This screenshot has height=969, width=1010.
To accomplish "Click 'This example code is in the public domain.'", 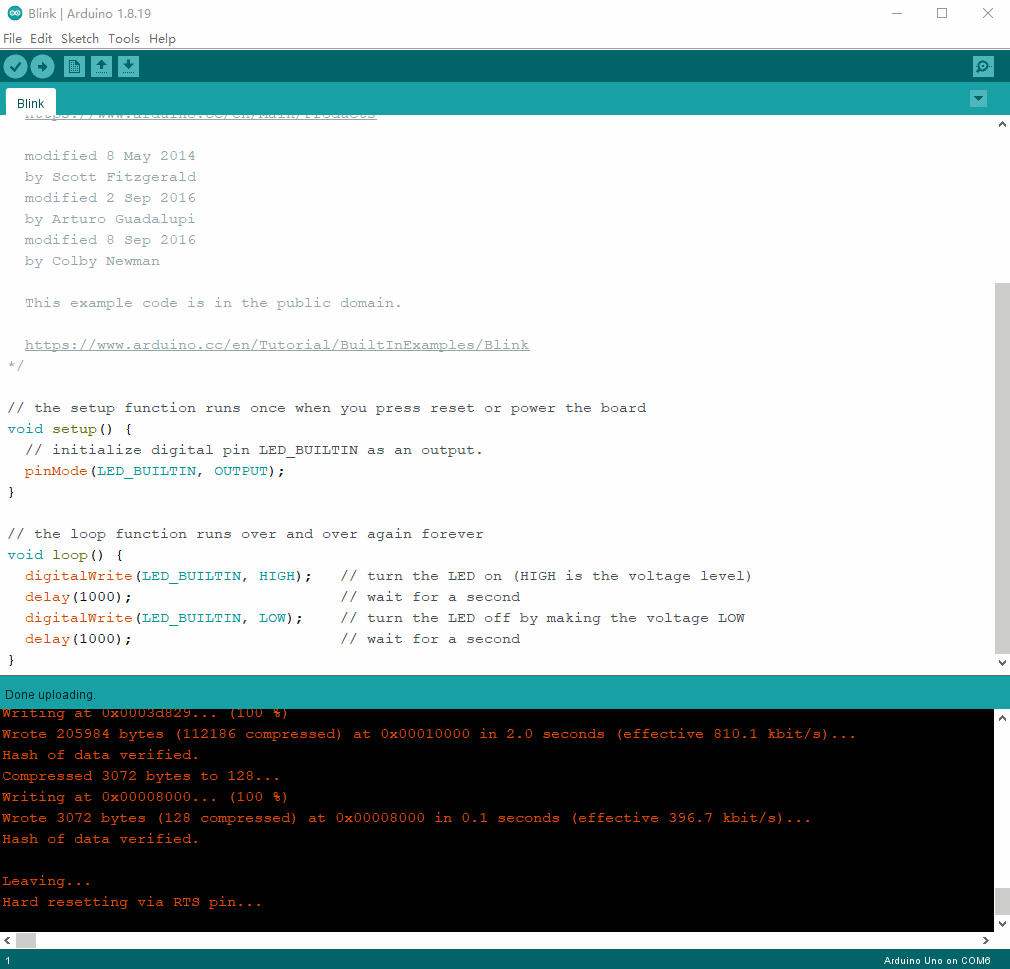I will pos(213,303).
